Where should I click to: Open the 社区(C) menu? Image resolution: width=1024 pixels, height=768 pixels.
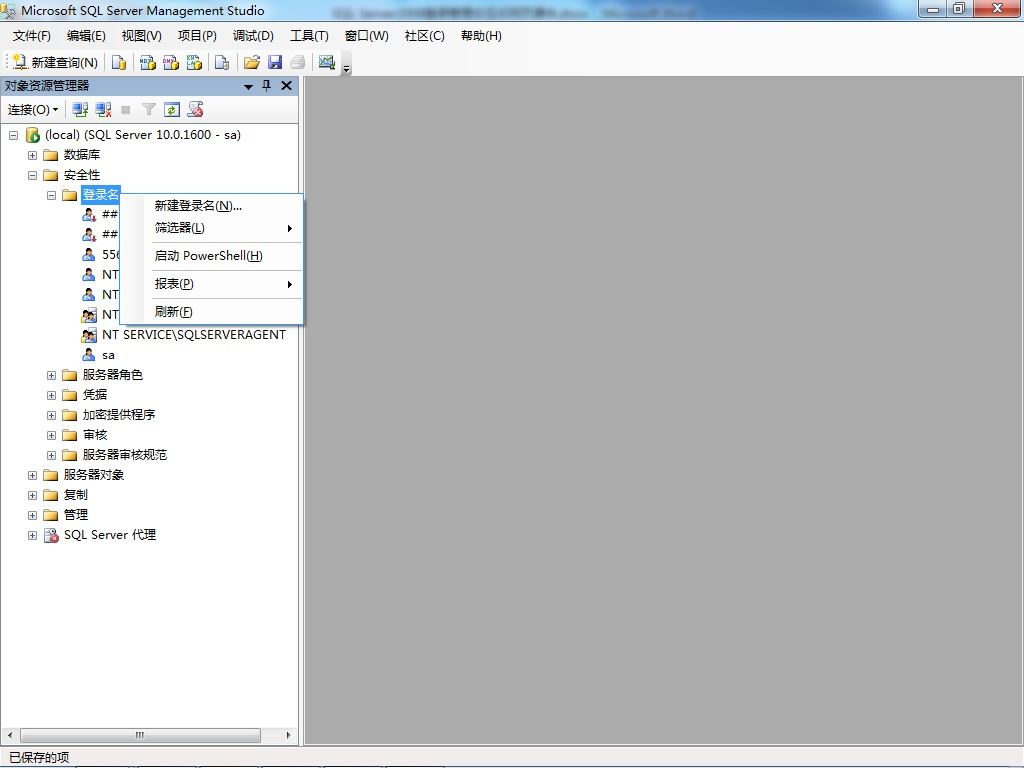coord(424,36)
